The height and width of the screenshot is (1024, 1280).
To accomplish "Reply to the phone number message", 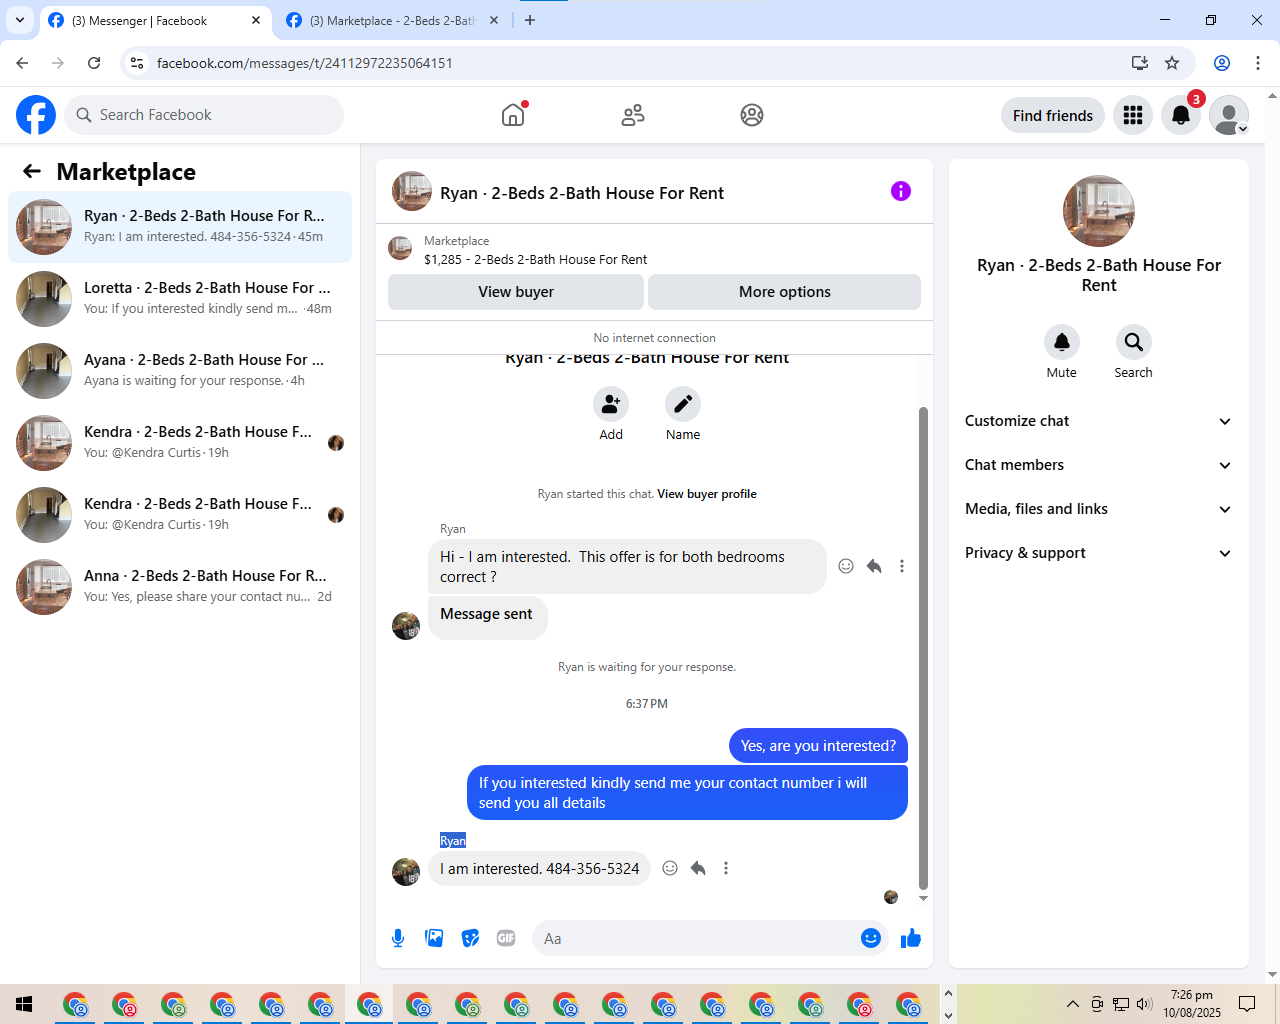I will pos(698,868).
